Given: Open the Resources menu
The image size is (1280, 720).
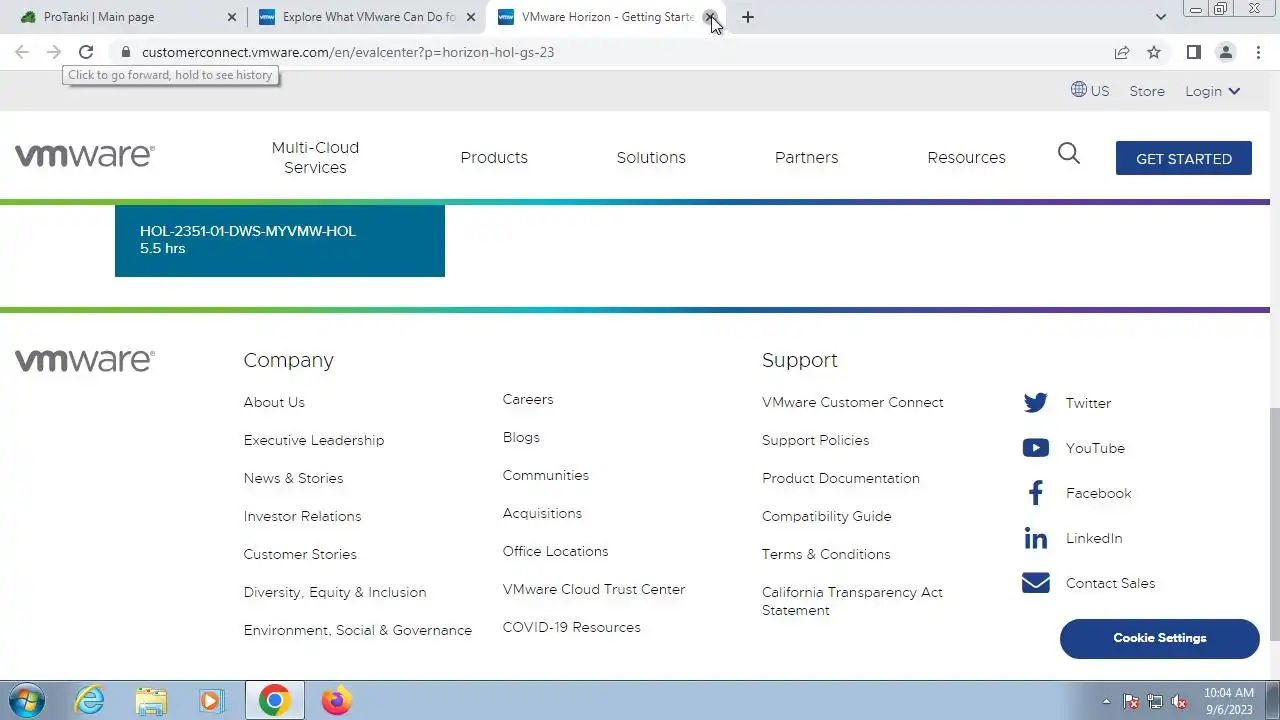Looking at the screenshot, I should pyautogui.click(x=966, y=157).
